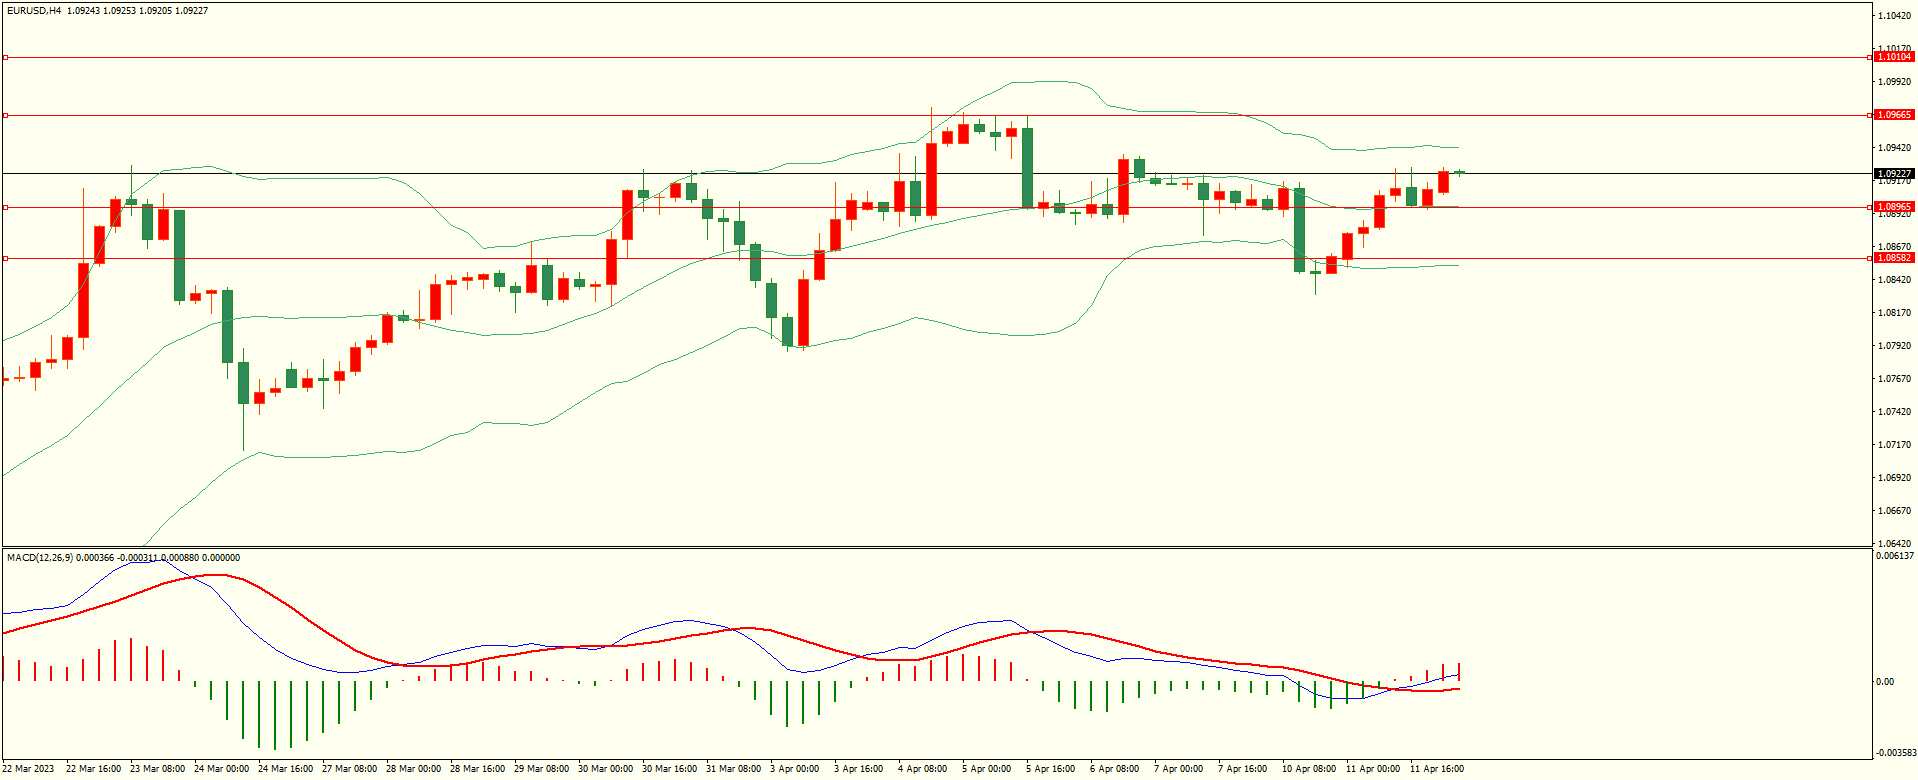Click the 1.06670 price axis label
The image size is (1918, 780).
pos(1894,511)
